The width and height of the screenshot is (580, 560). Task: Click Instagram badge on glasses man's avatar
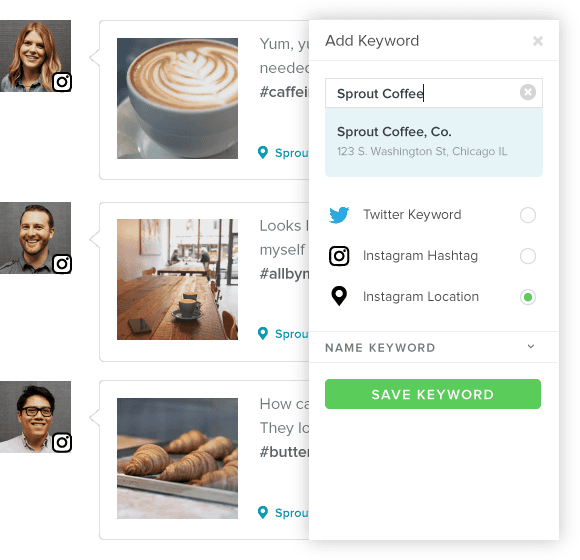[62, 442]
